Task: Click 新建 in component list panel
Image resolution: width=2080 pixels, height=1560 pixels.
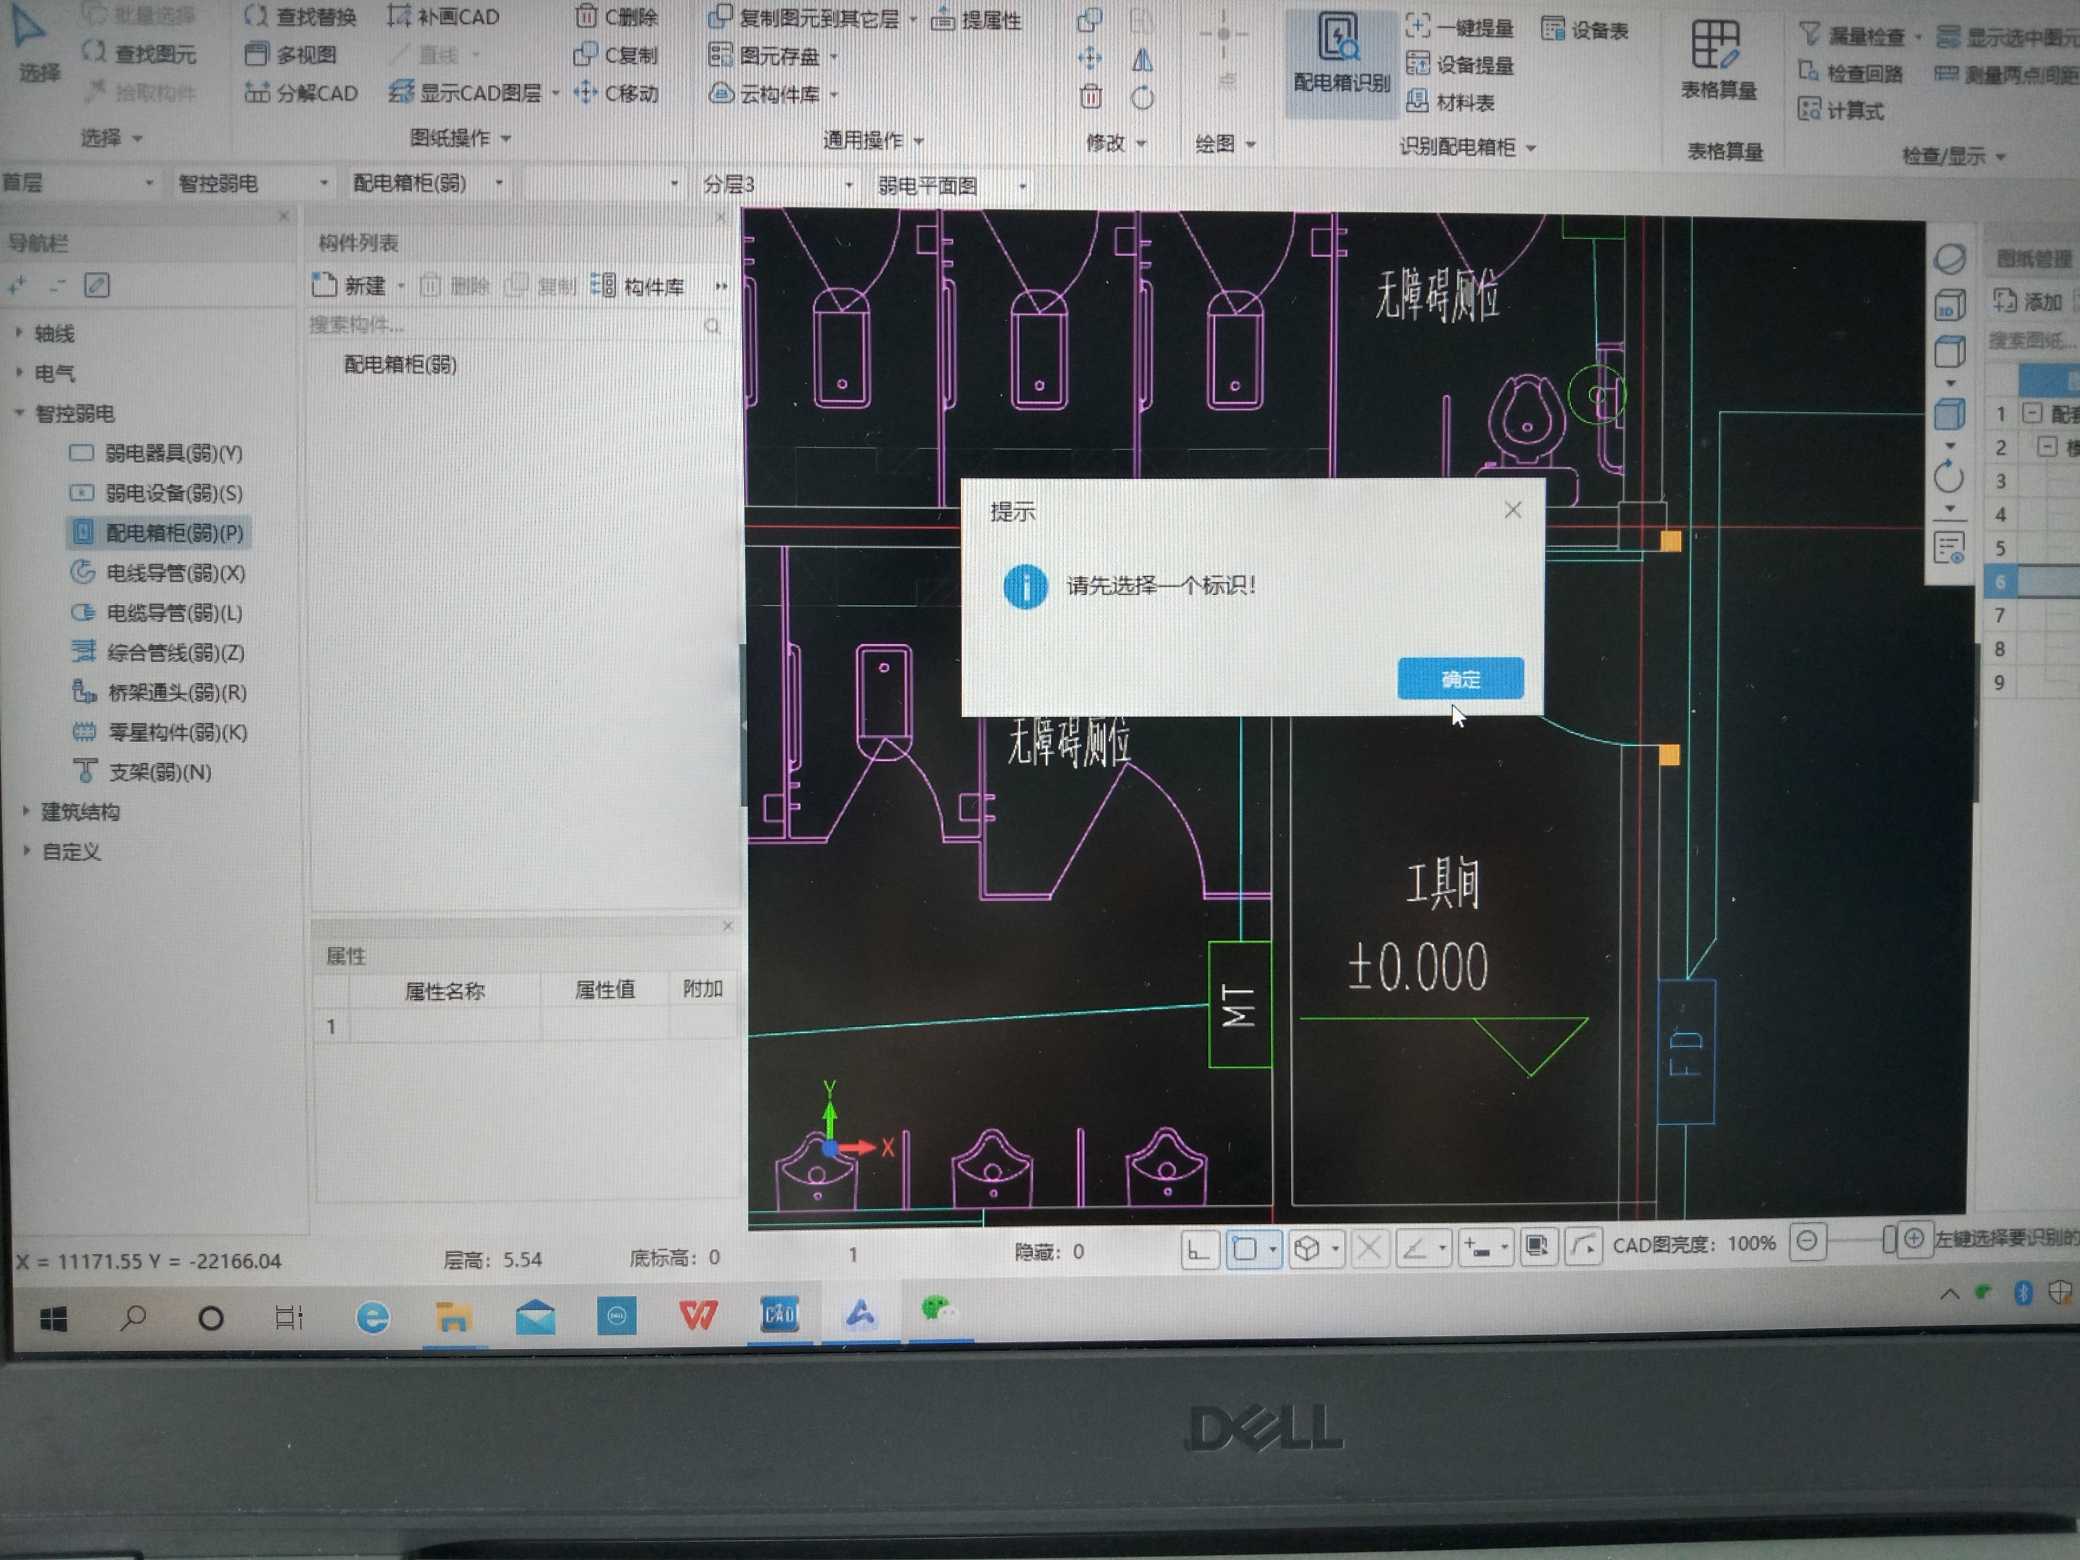Action: [349, 286]
